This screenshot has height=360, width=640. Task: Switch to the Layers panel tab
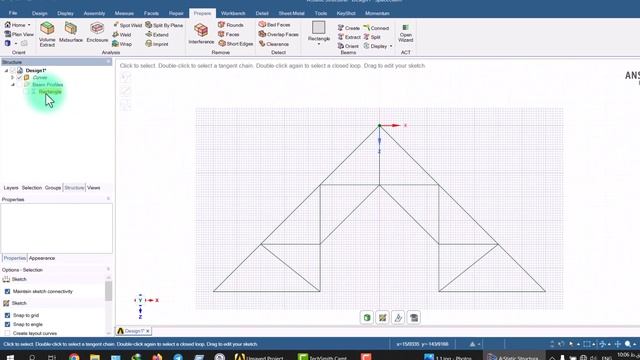point(11,188)
